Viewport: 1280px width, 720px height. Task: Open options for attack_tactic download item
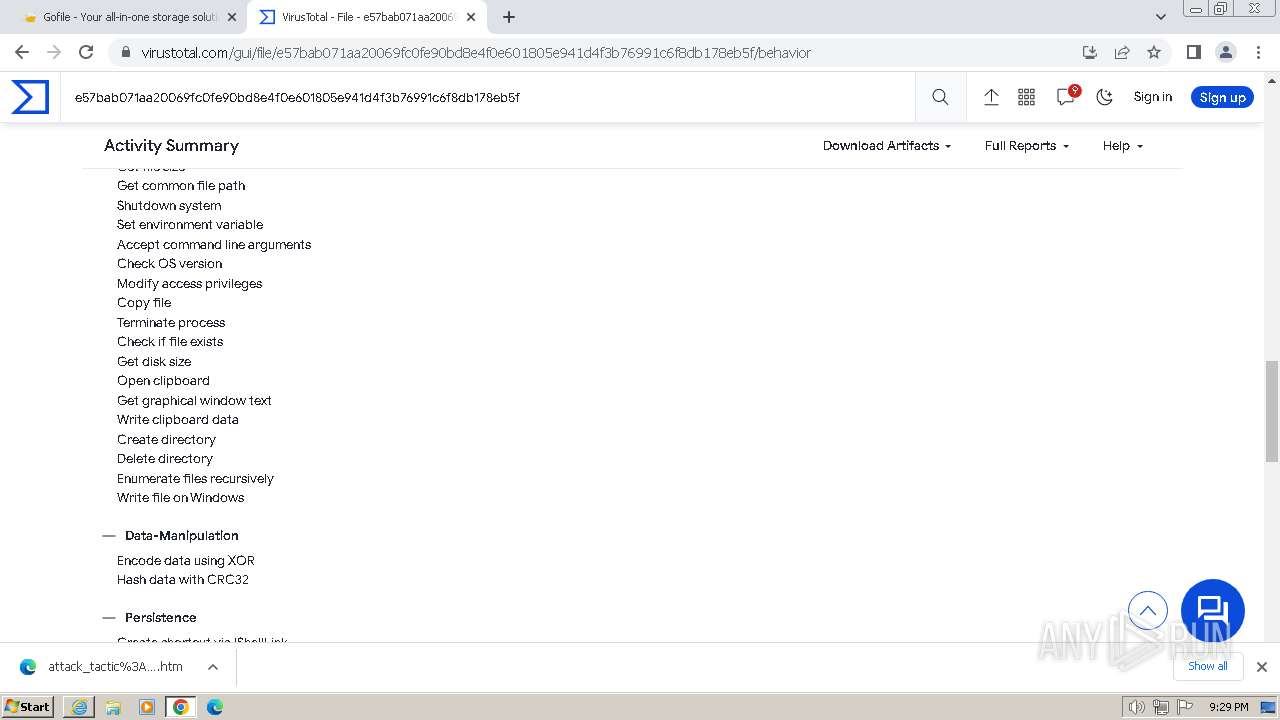click(213, 667)
